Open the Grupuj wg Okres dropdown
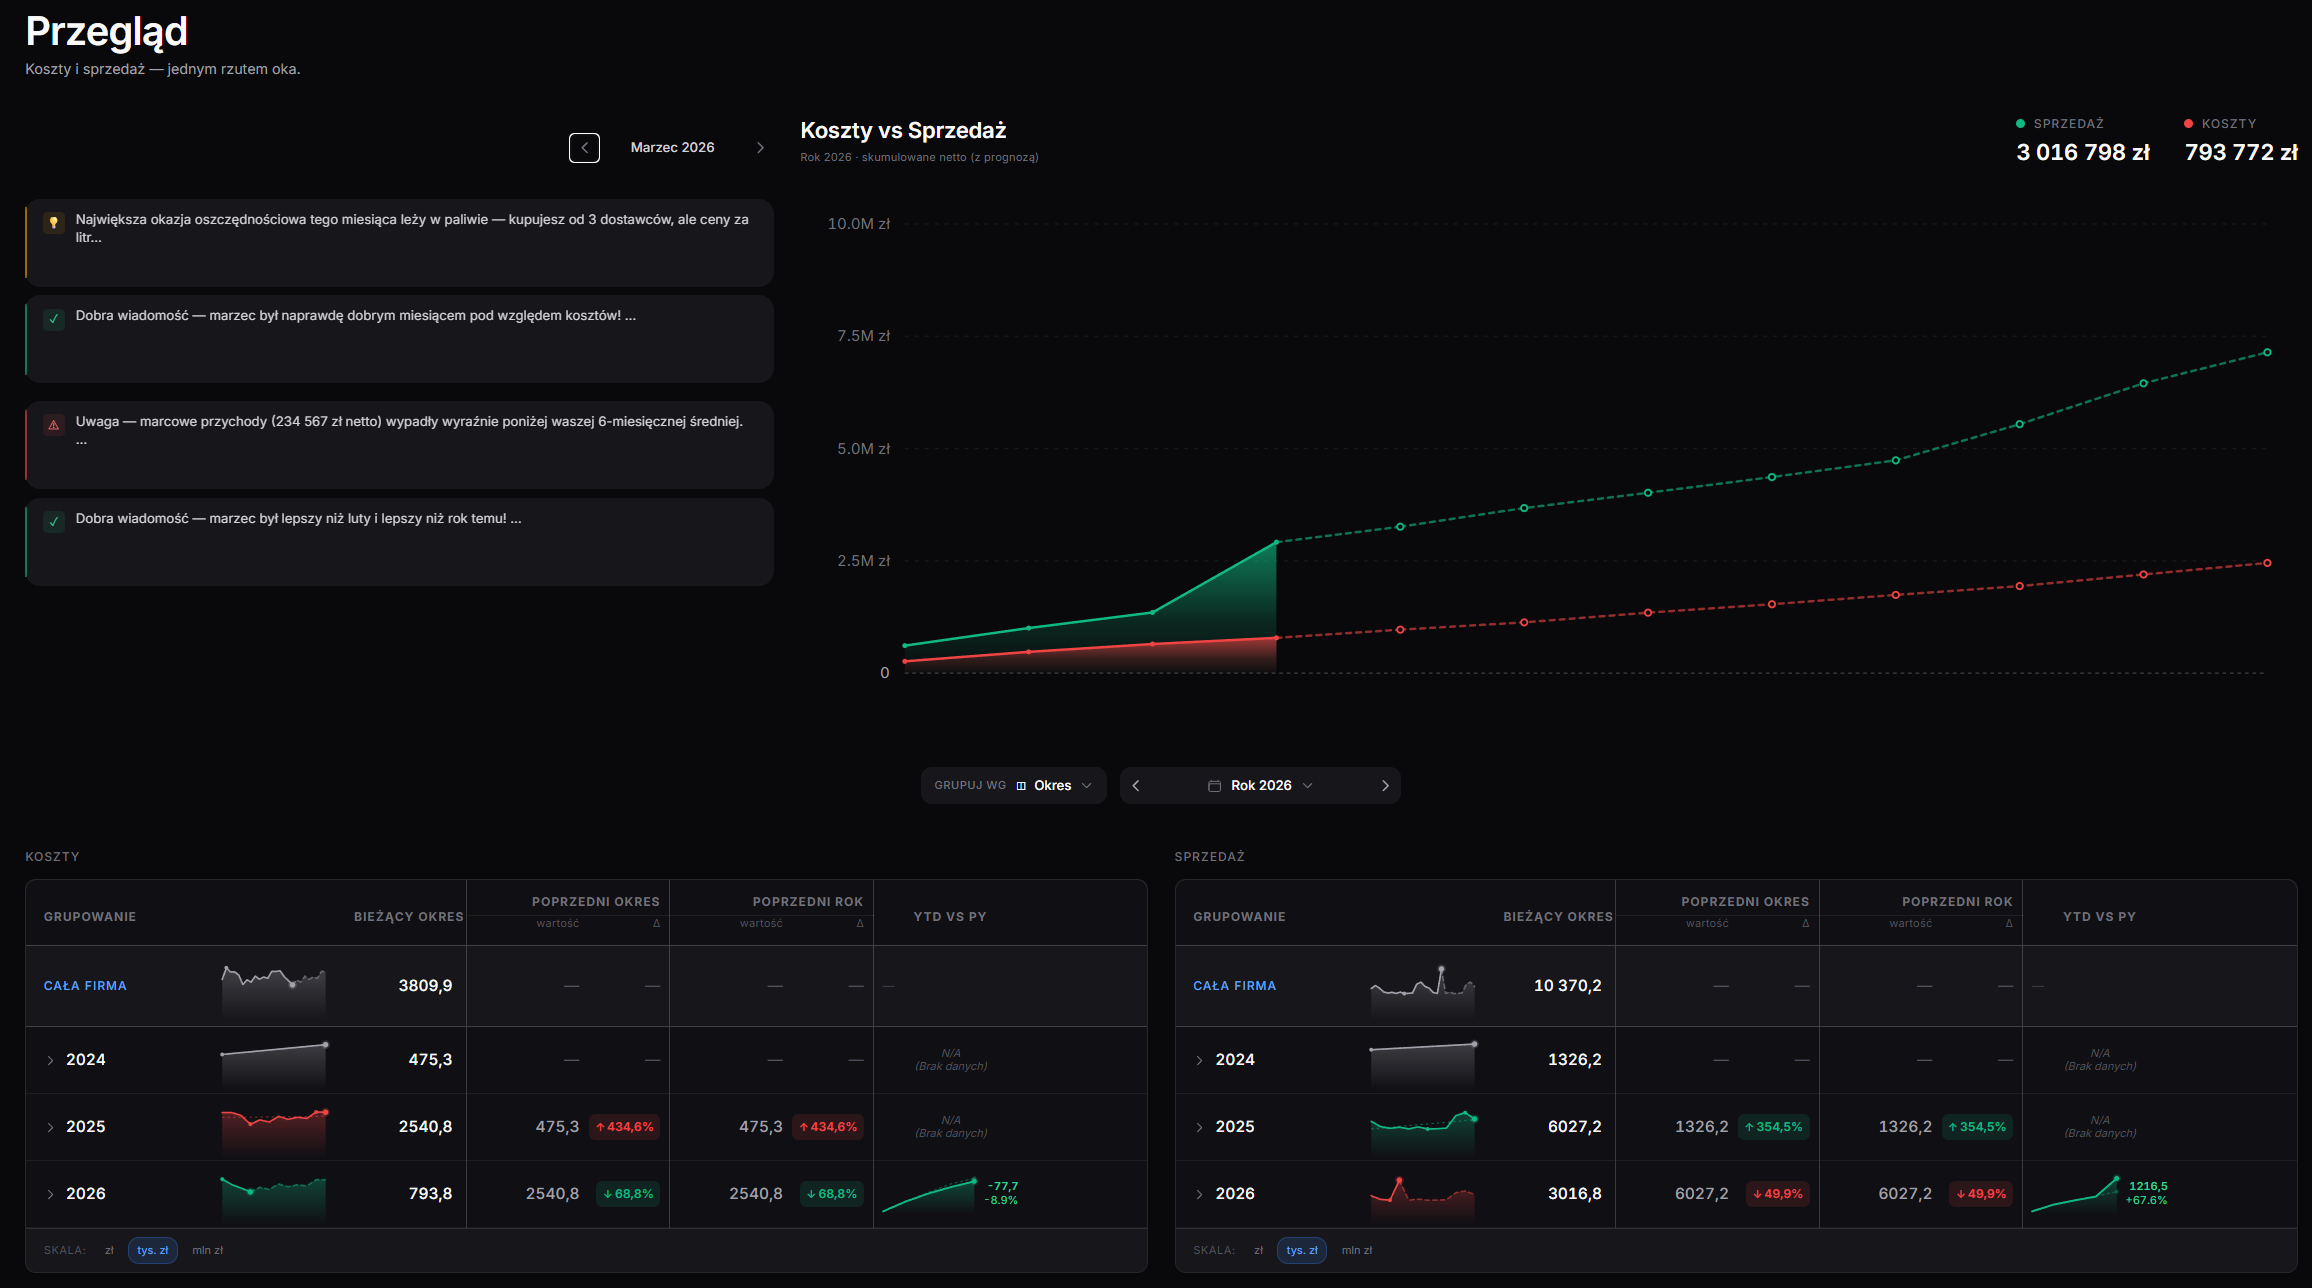 pos(1013,786)
